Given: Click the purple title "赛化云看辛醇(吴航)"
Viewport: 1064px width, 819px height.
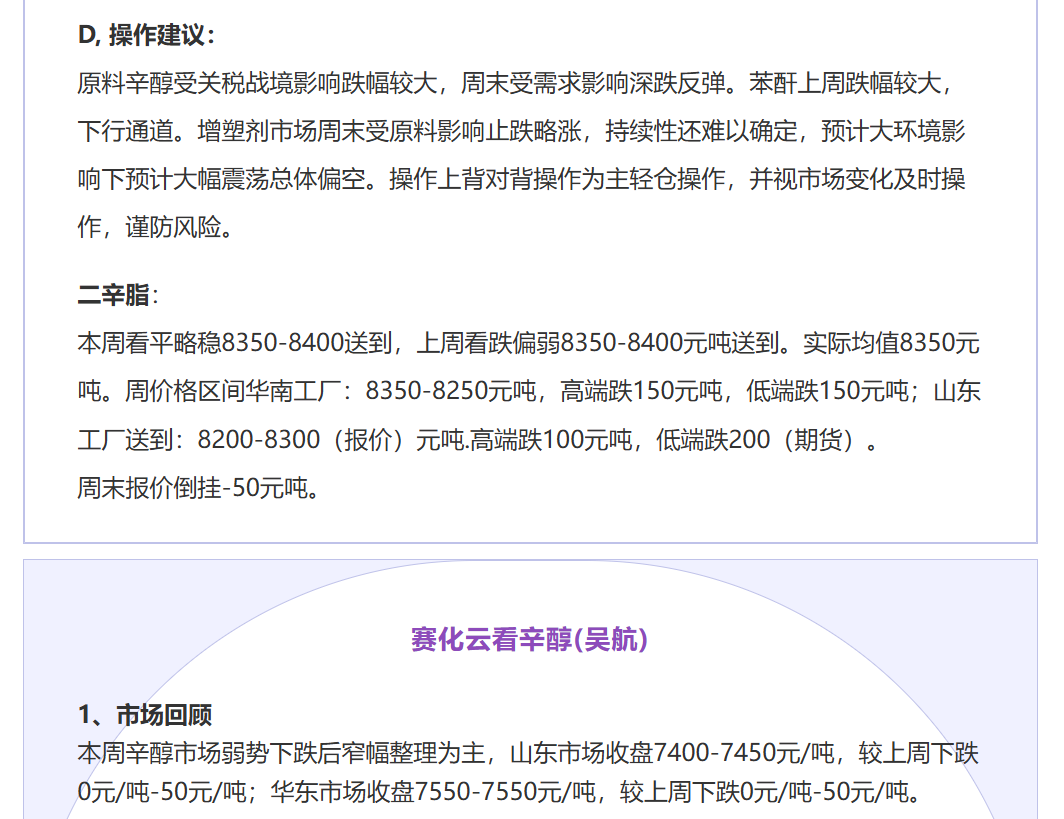Looking at the screenshot, I should click(529, 640).
